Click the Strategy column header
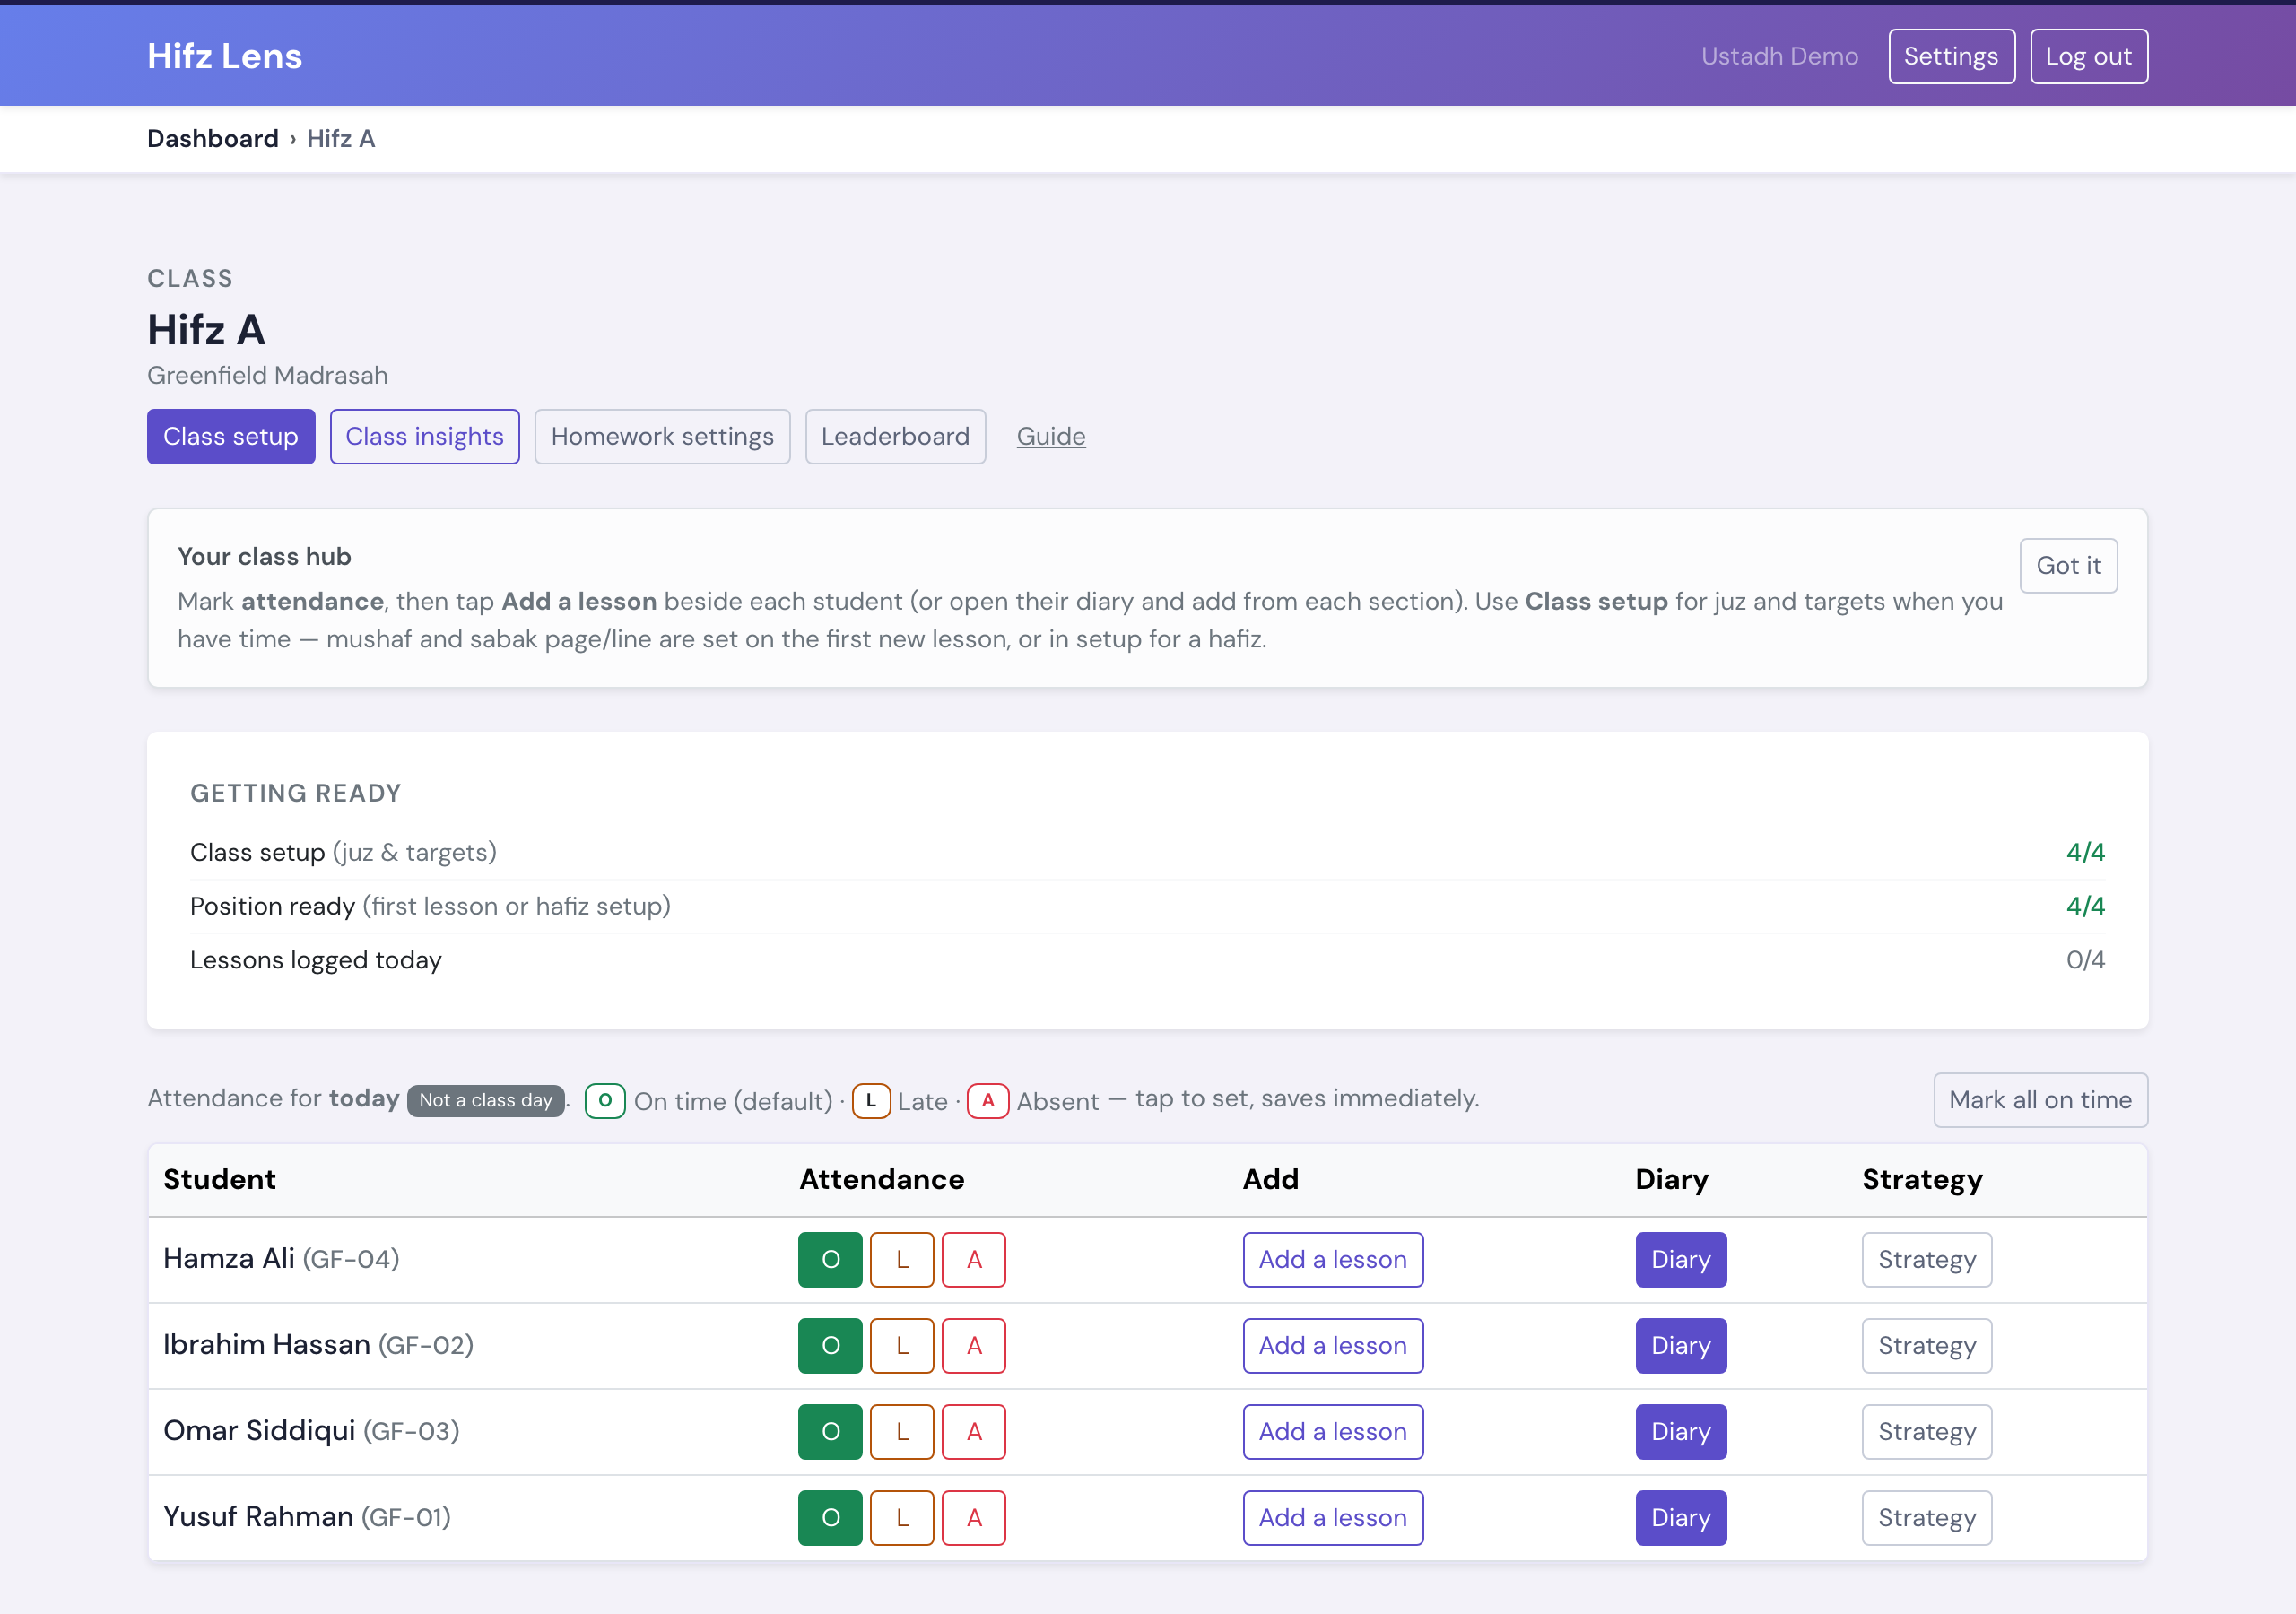Viewport: 2296px width, 1614px height. pos(1922,1180)
